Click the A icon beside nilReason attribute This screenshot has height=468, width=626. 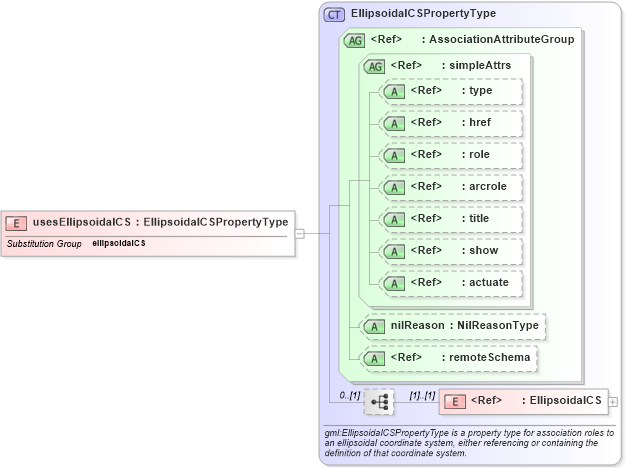[x=374, y=327]
